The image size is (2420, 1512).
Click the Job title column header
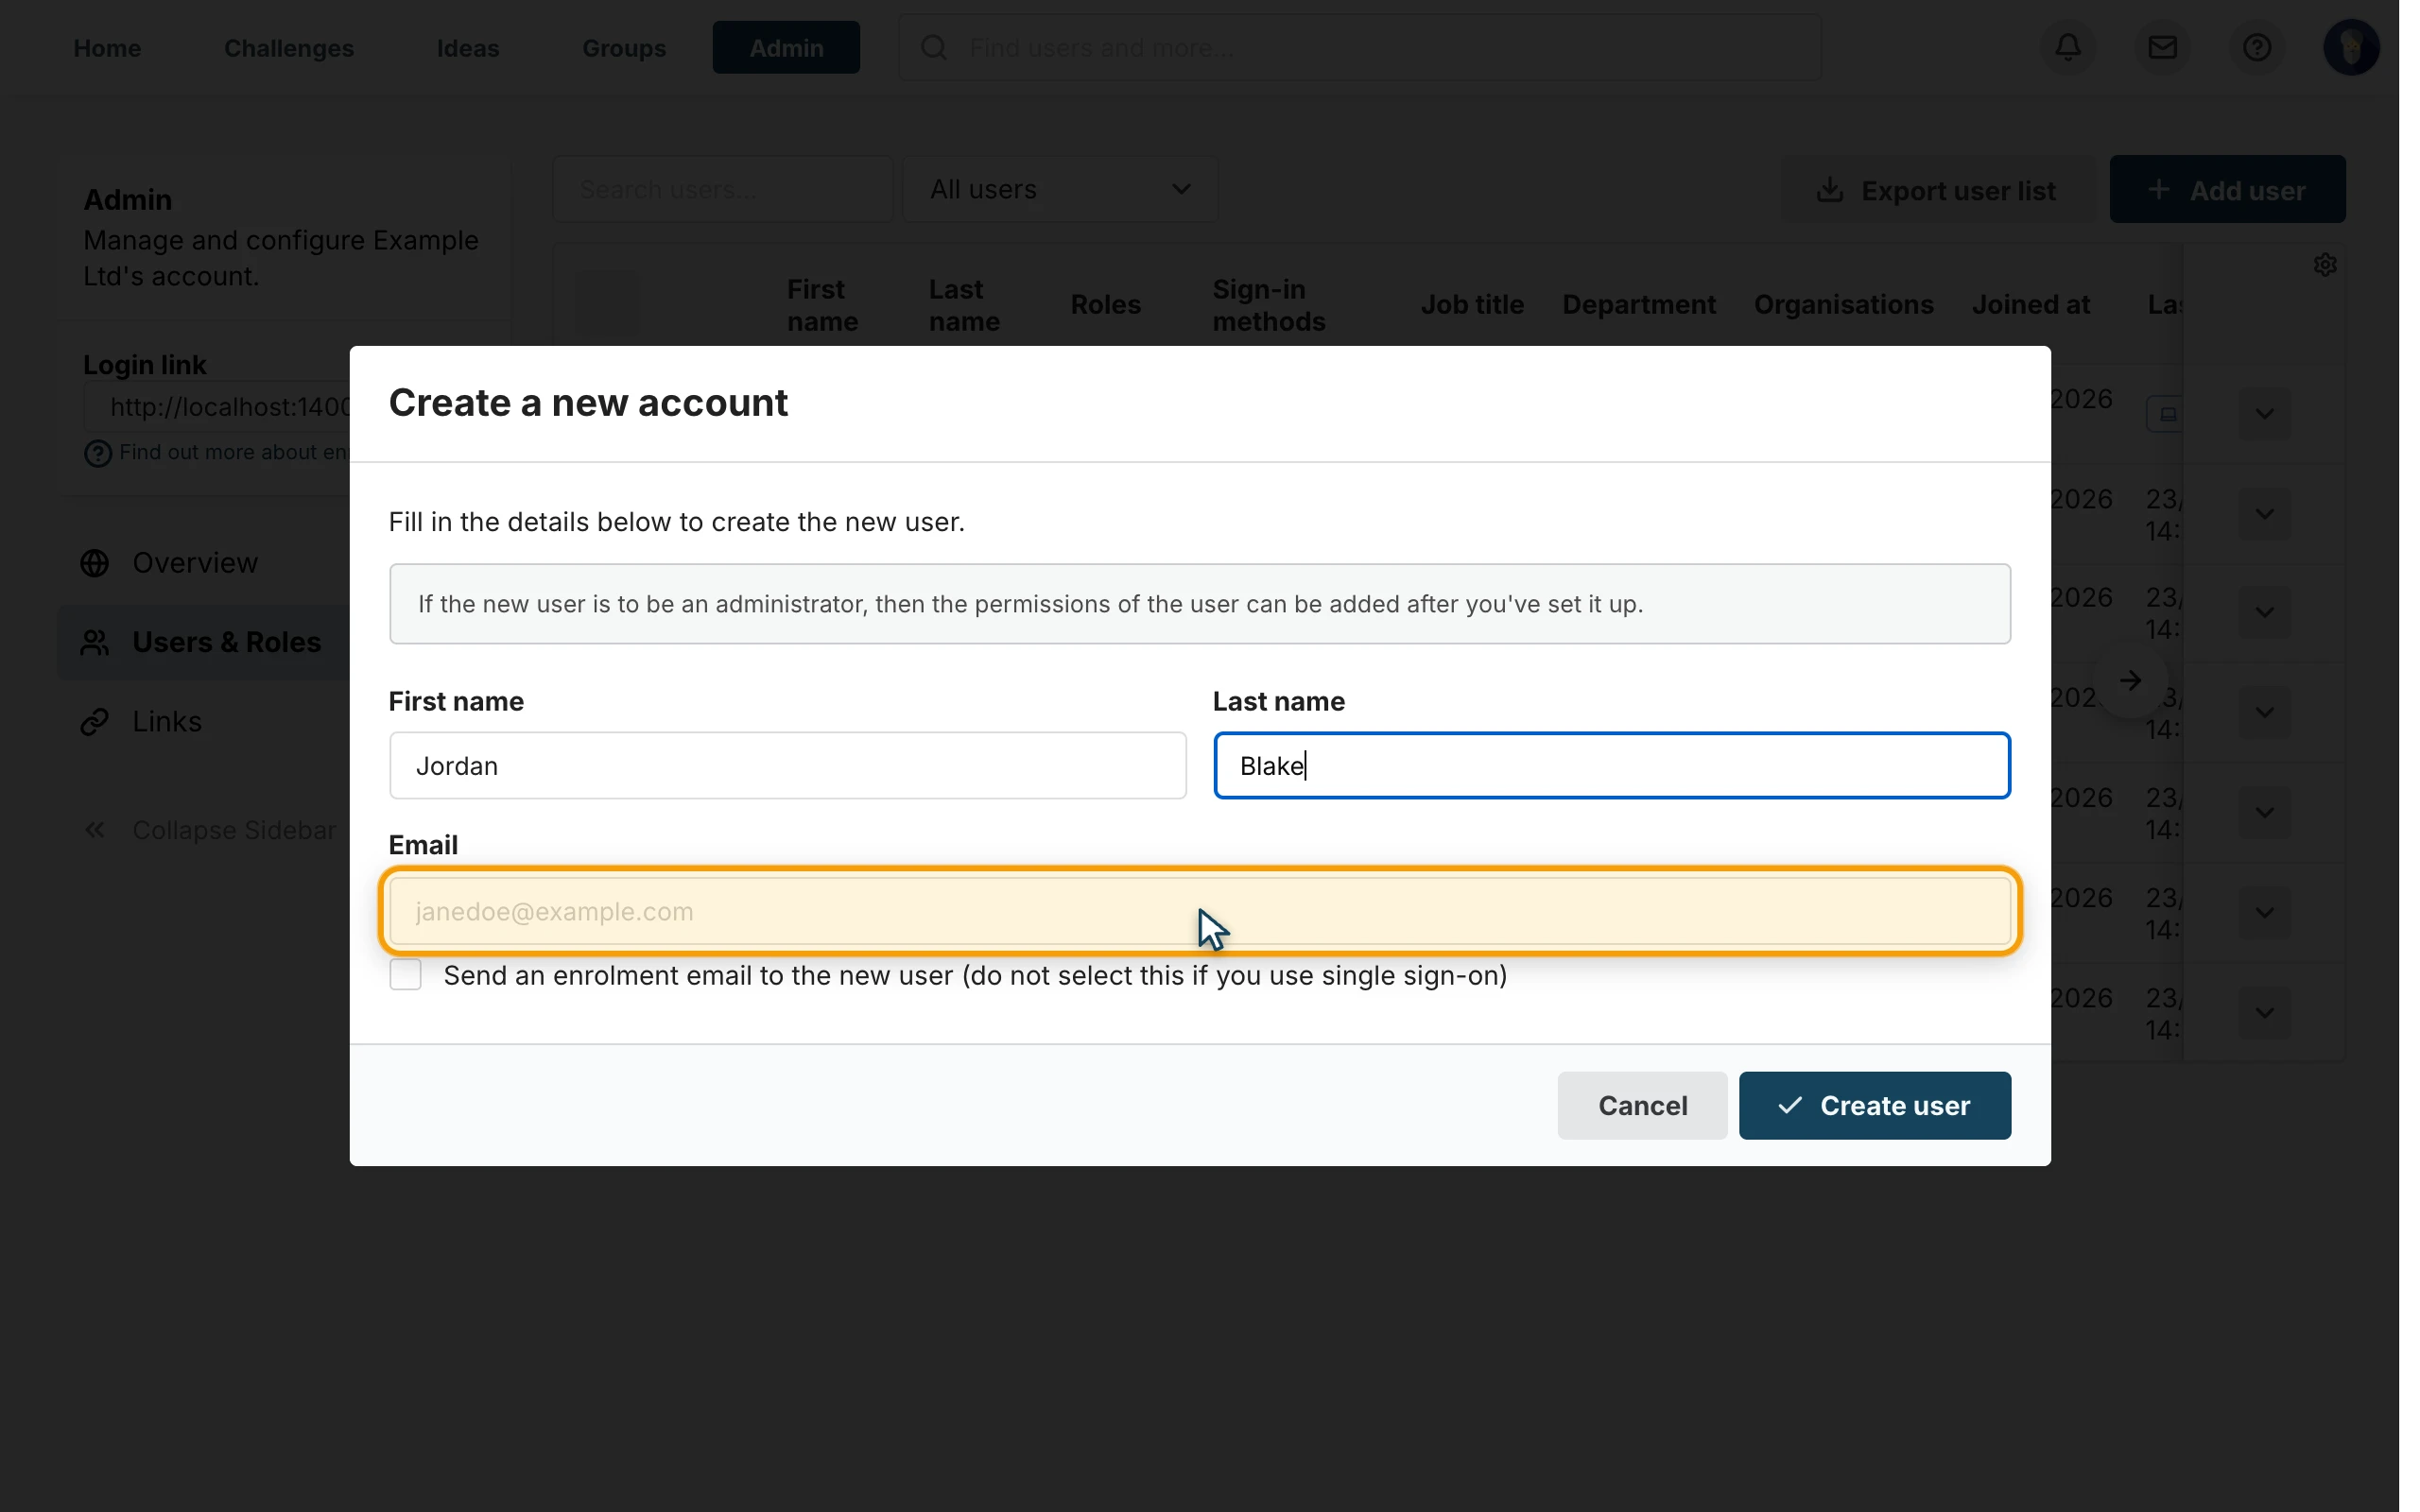click(1472, 305)
